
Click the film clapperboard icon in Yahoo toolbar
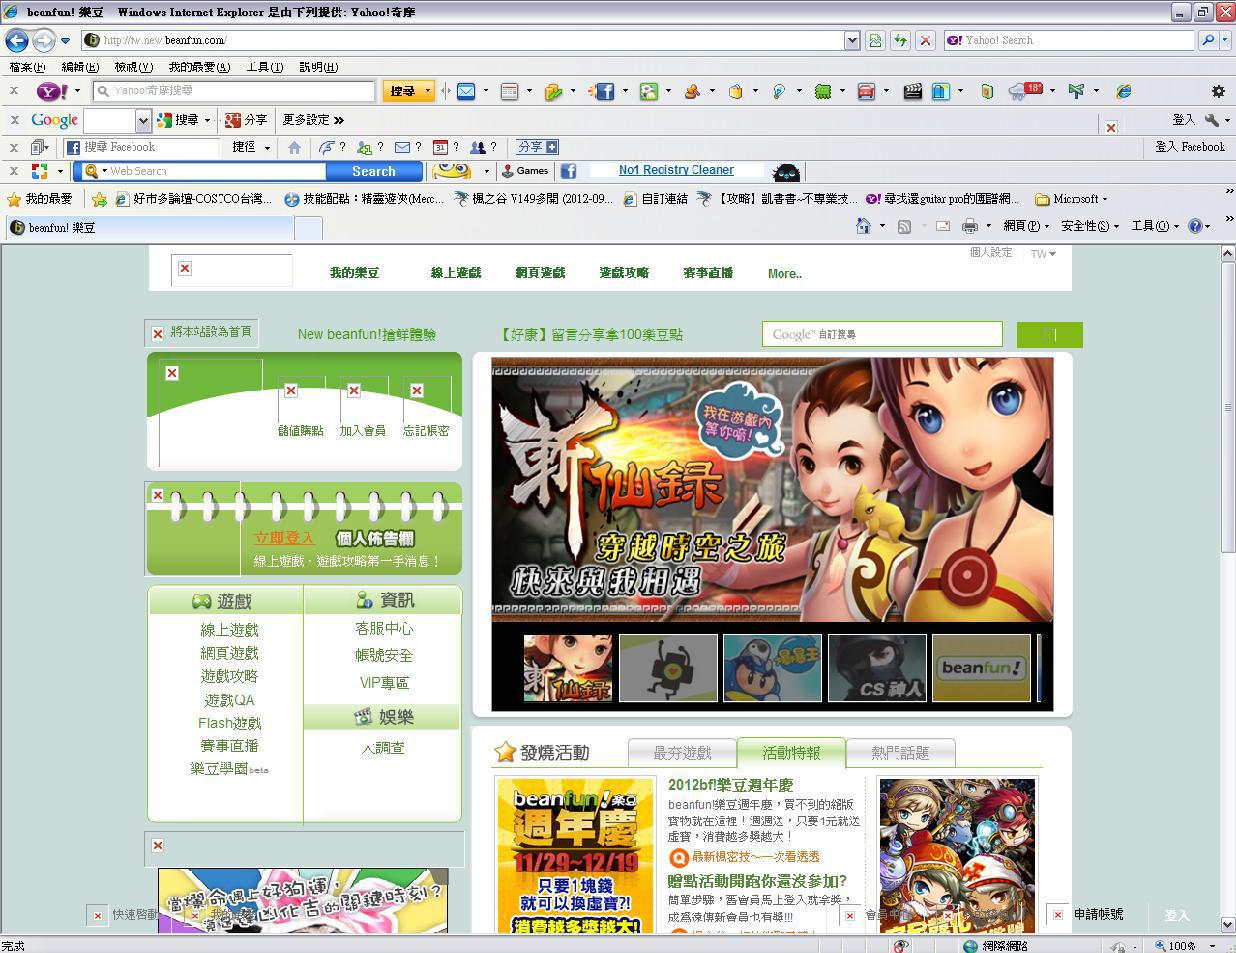pos(912,91)
